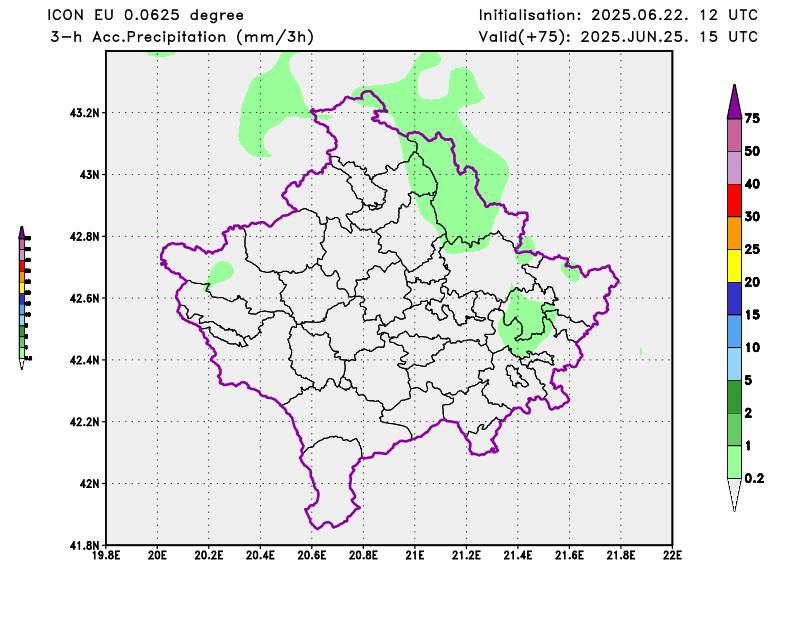Click the '20.2E' longitude label

click(x=209, y=555)
